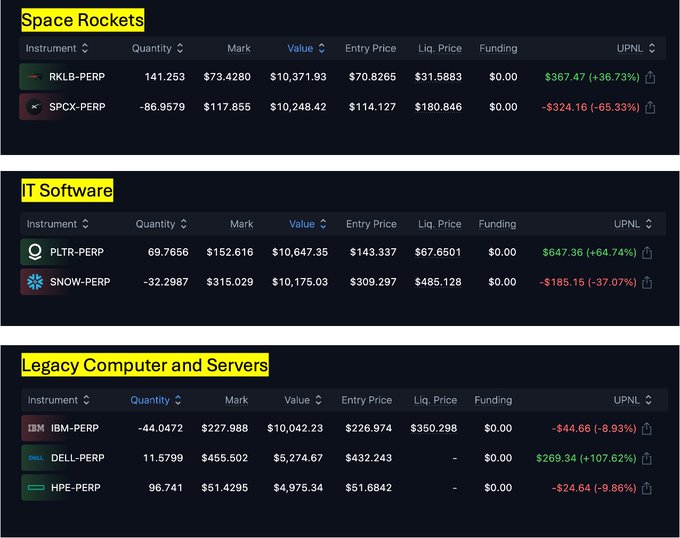Sort Space Rockets table by Instrument
The height and width of the screenshot is (538, 680).
coord(57,48)
